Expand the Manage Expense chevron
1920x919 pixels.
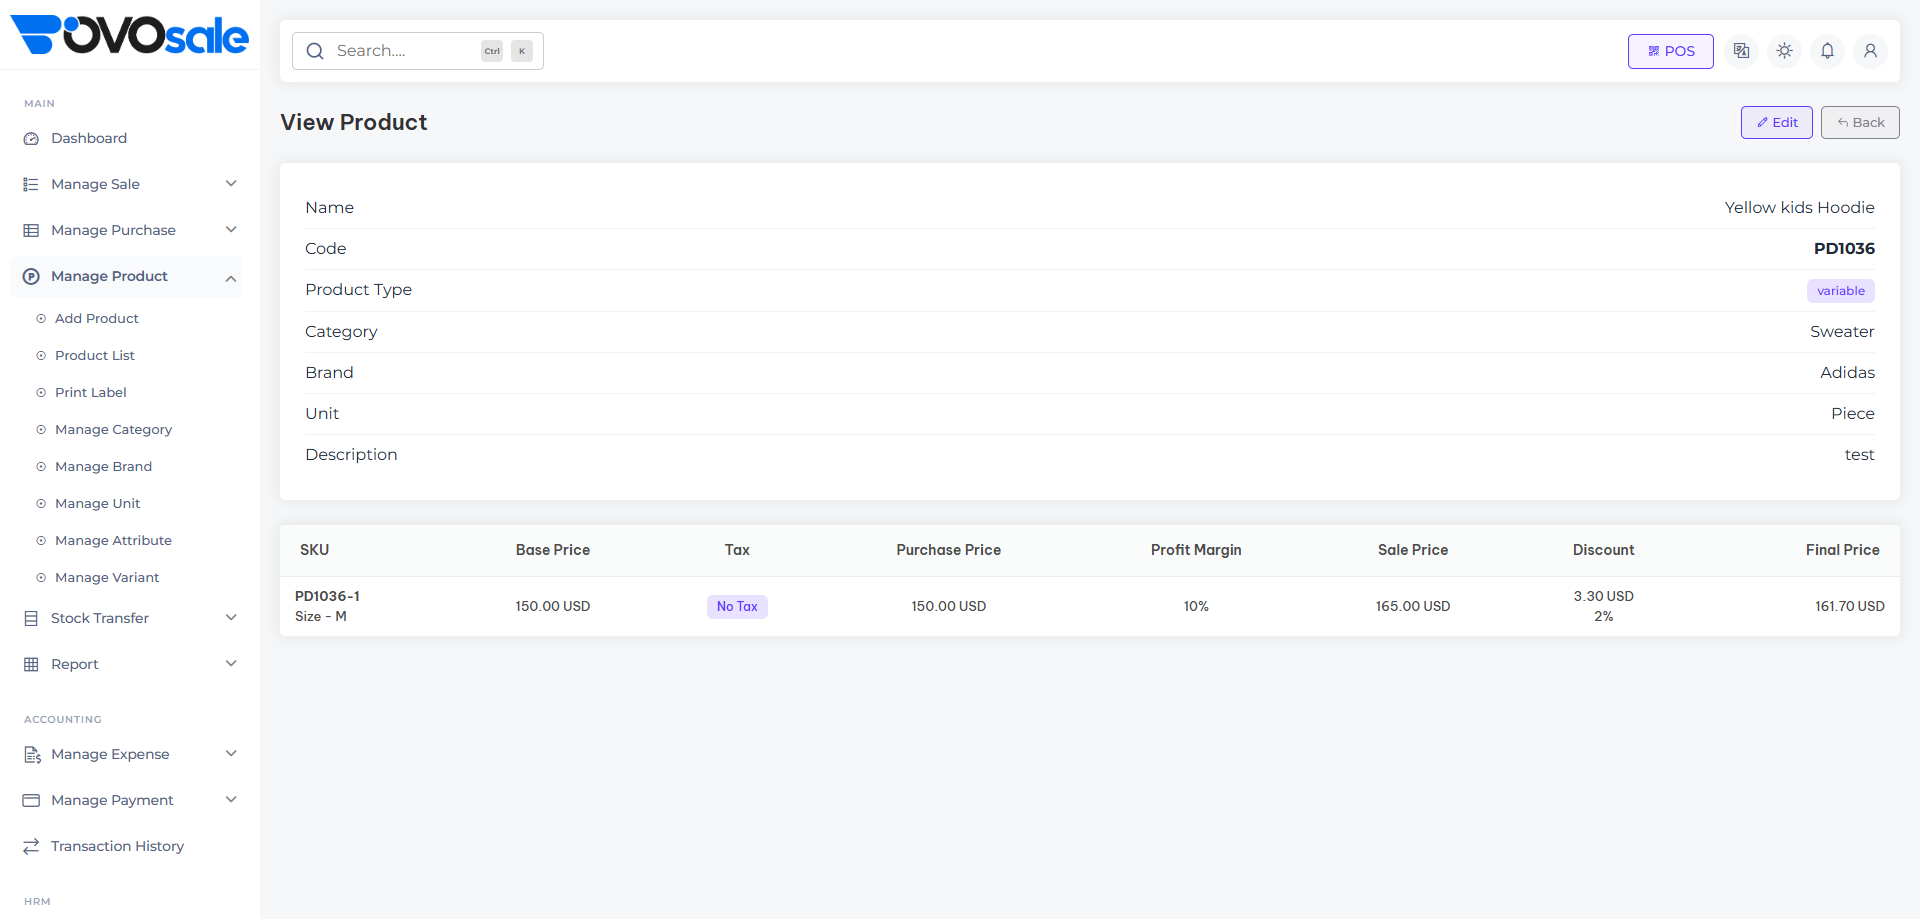tap(231, 754)
